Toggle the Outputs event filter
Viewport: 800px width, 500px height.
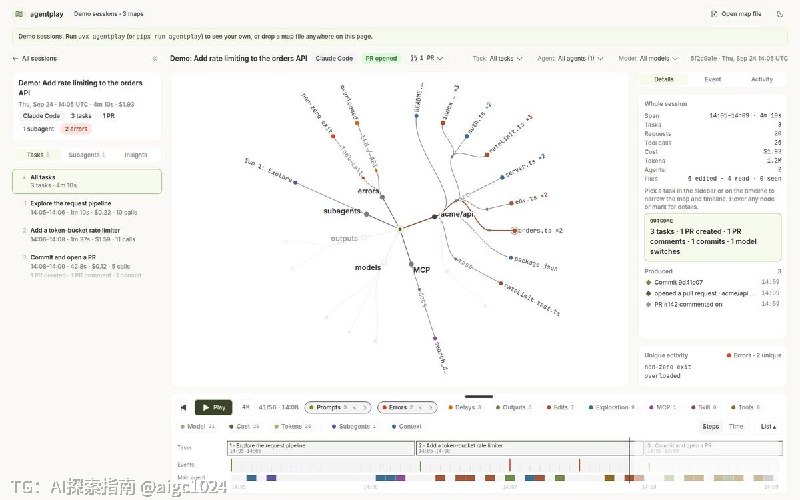(514, 407)
